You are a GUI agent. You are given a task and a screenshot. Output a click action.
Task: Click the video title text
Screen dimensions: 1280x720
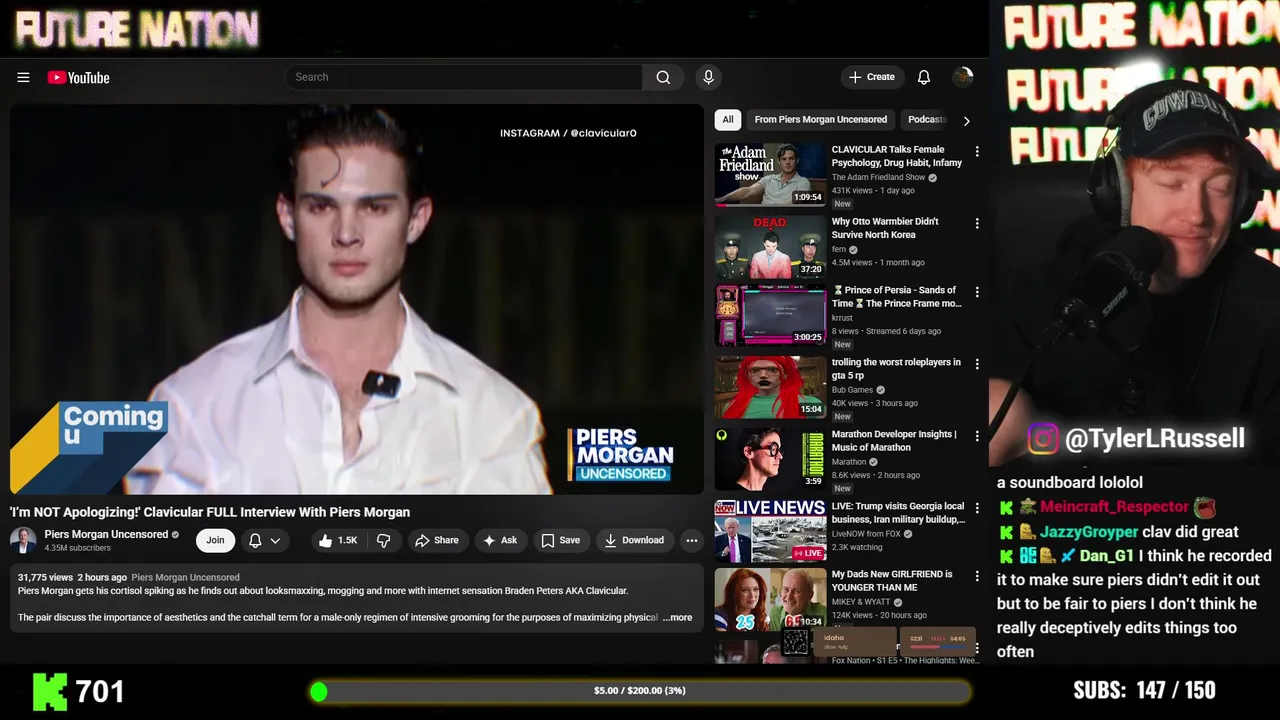tap(210, 512)
